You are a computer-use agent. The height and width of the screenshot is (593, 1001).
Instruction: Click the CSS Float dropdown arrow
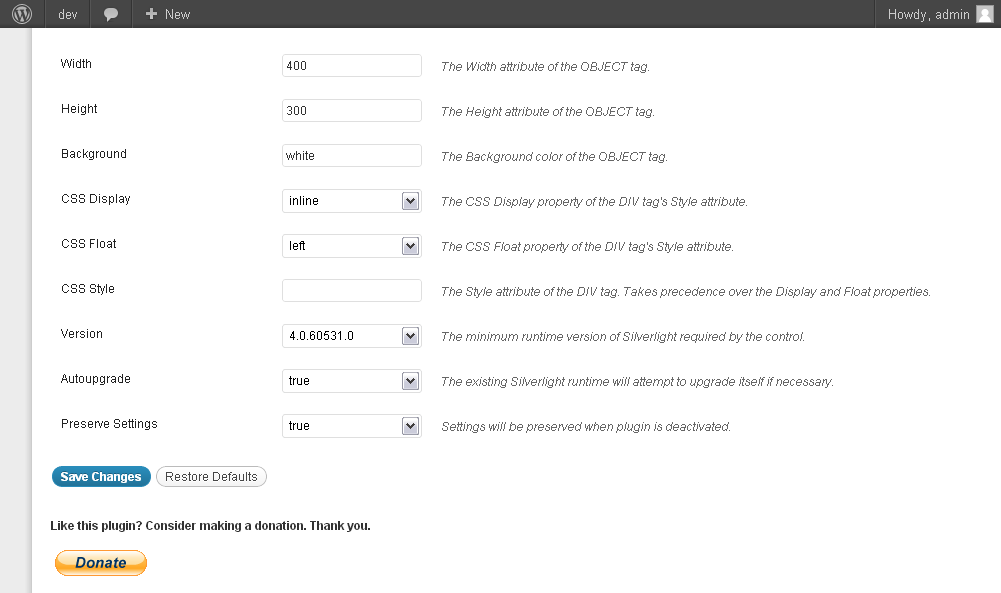410,246
